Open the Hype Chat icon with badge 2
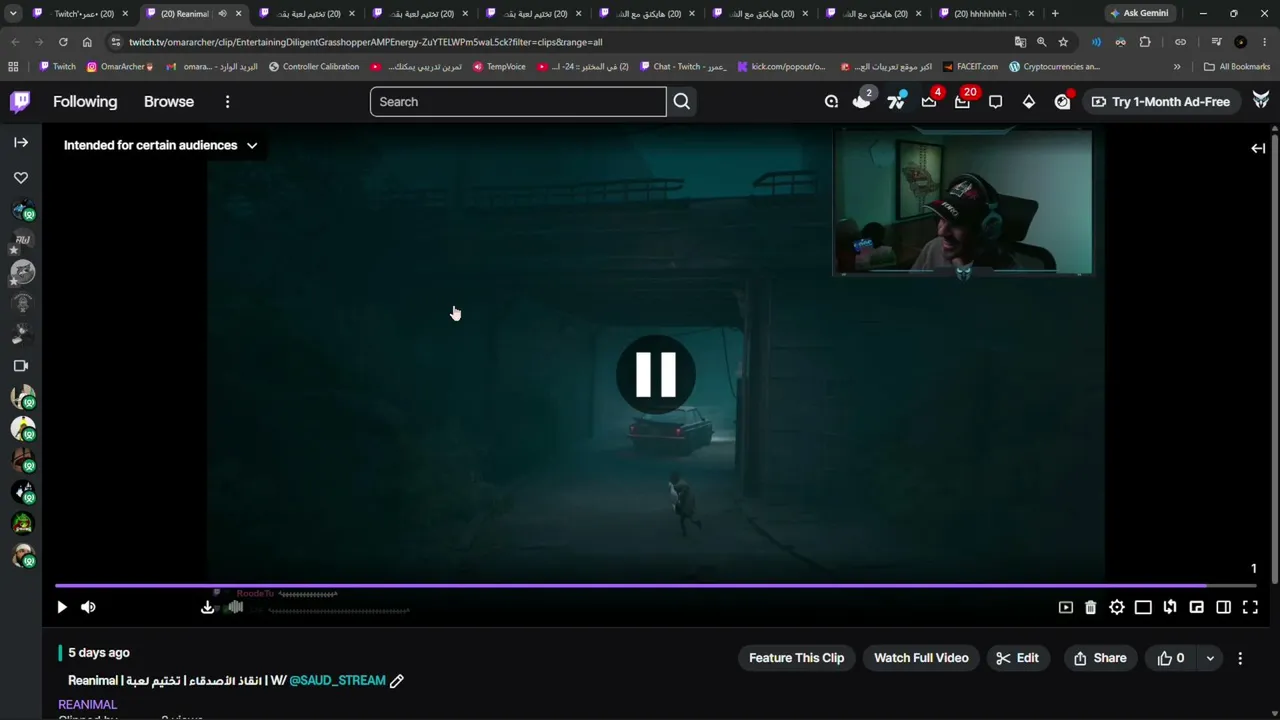Screen dimensions: 1280x720 tap(862, 101)
